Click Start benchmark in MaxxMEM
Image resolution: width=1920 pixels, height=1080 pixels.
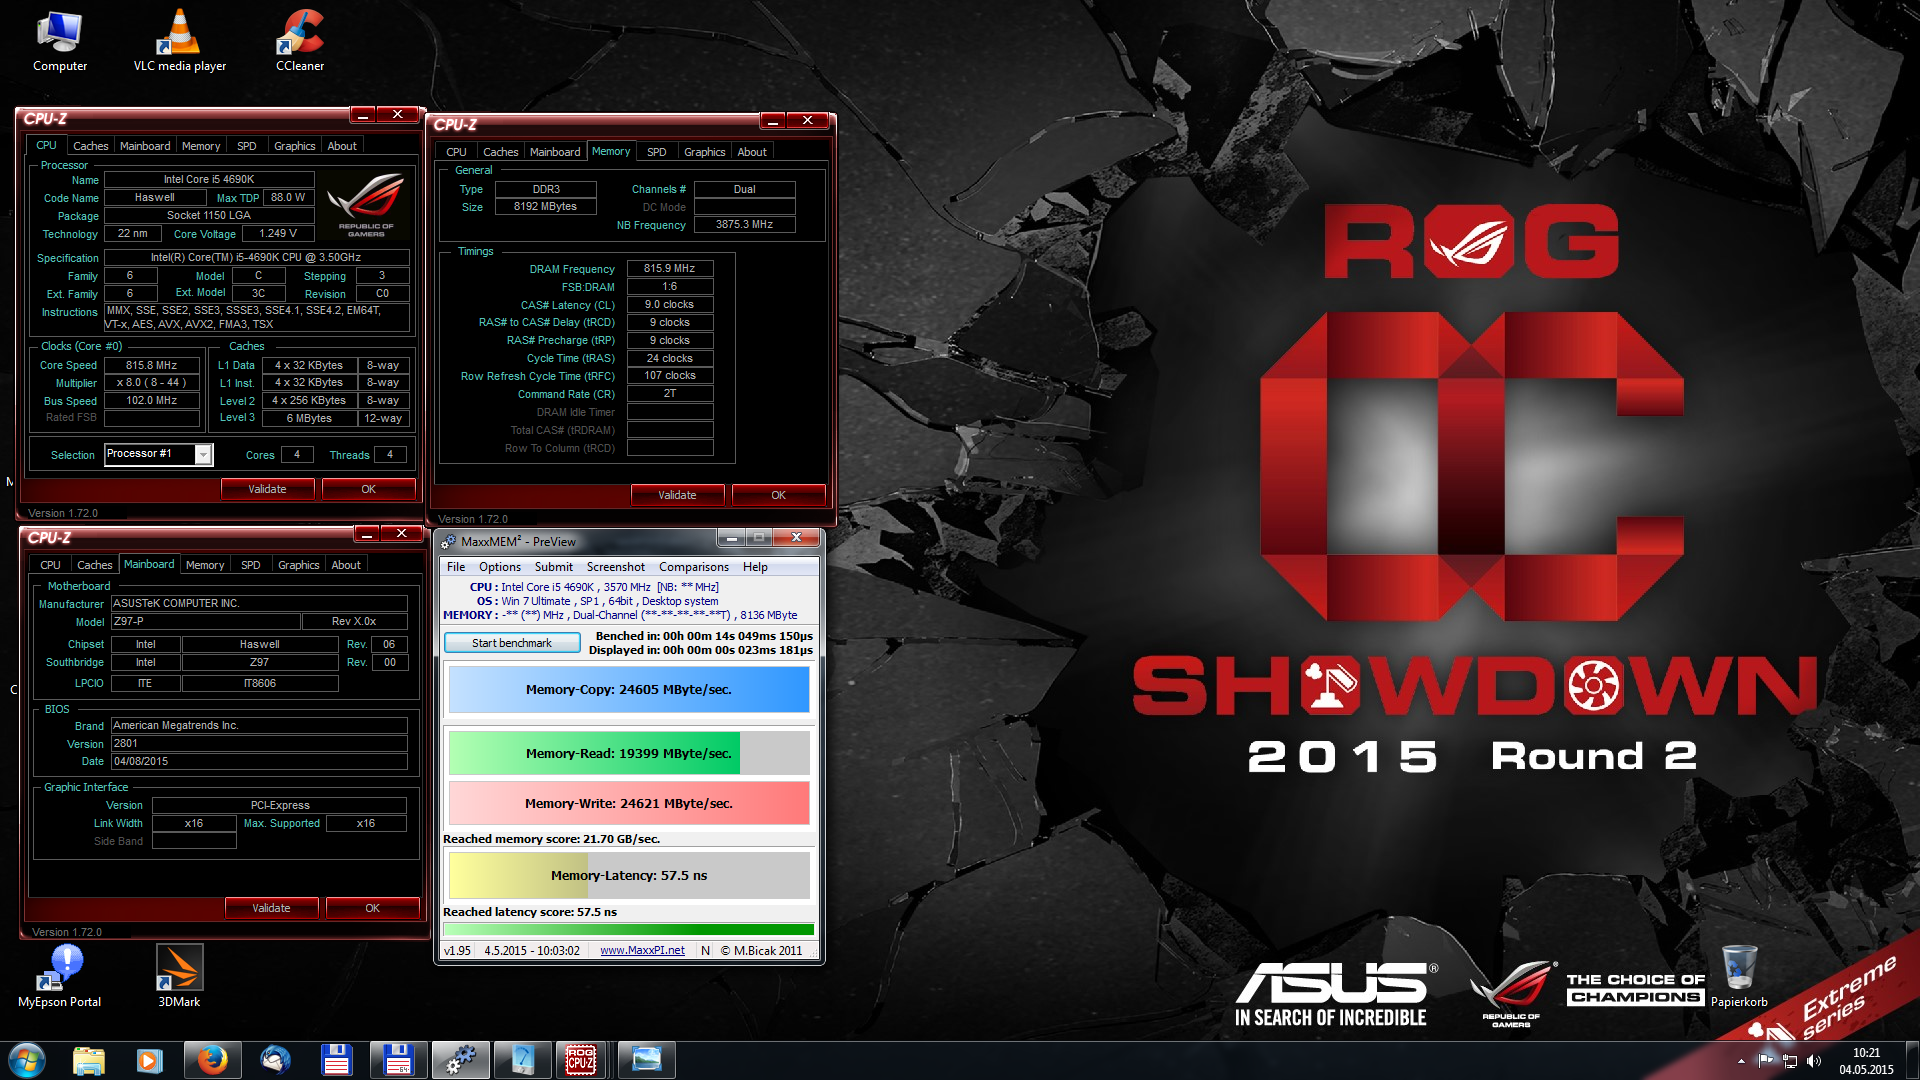coord(512,643)
